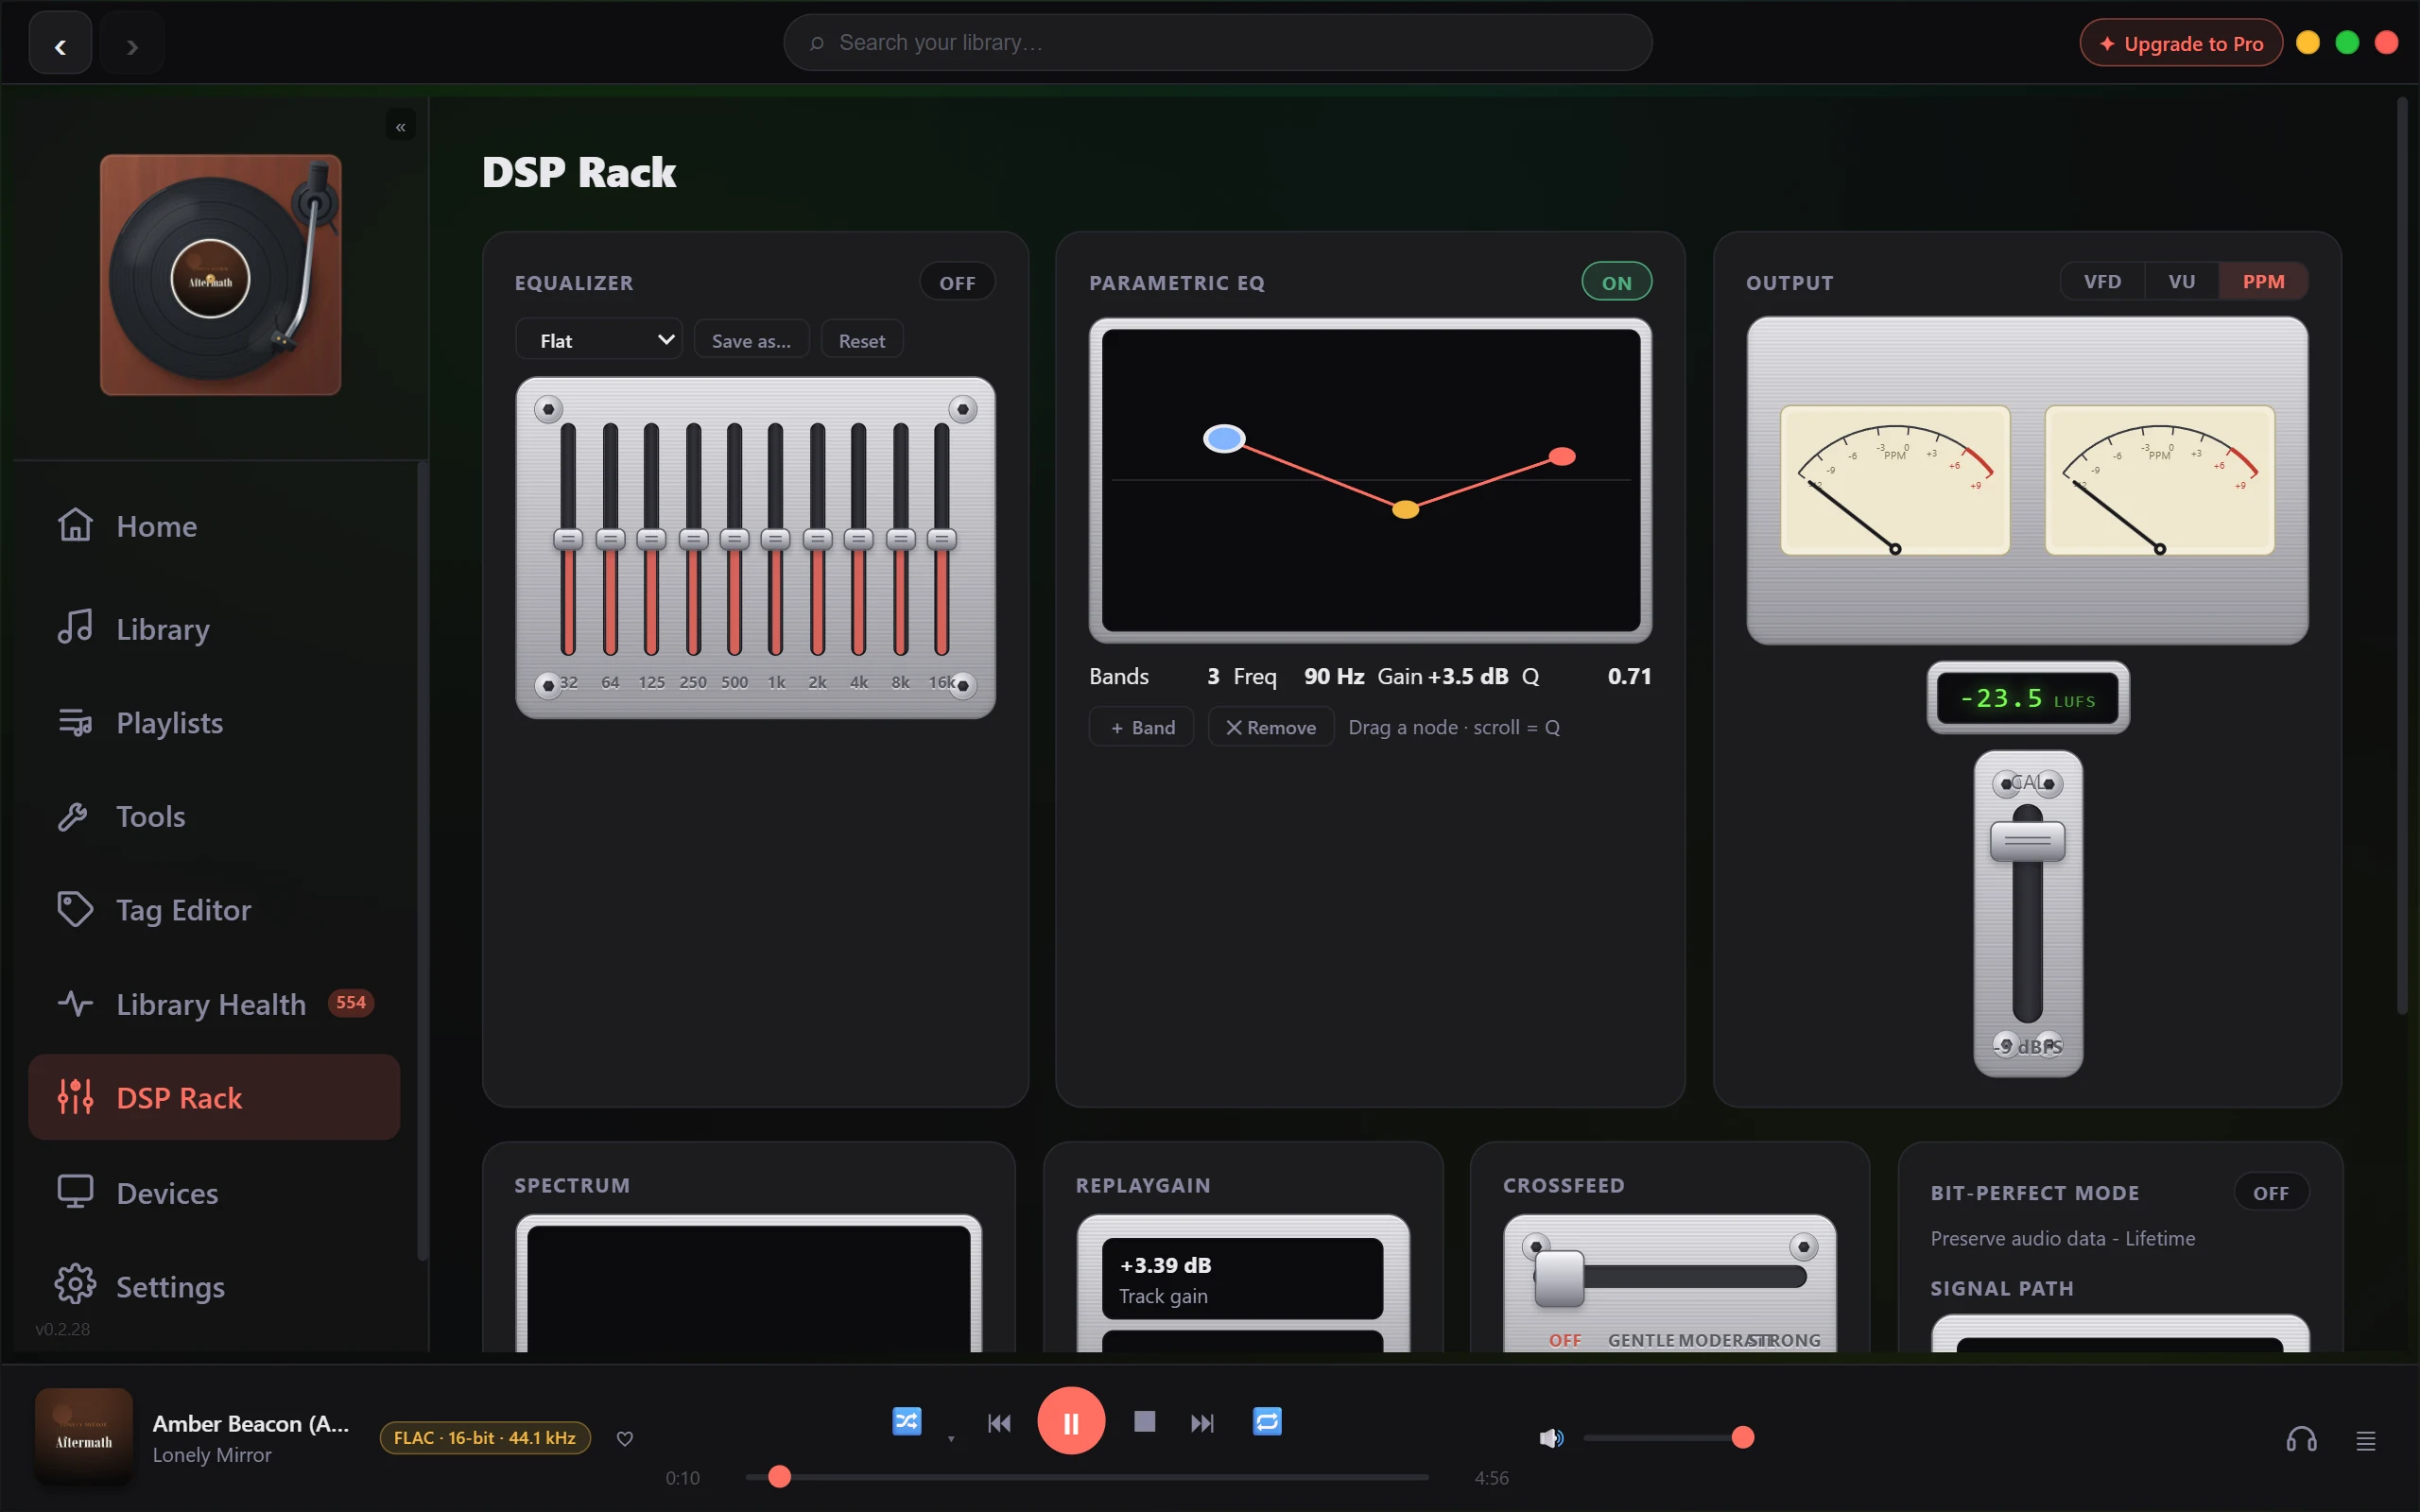
Task: Click the playback progress bar
Action: point(1087,1477)
